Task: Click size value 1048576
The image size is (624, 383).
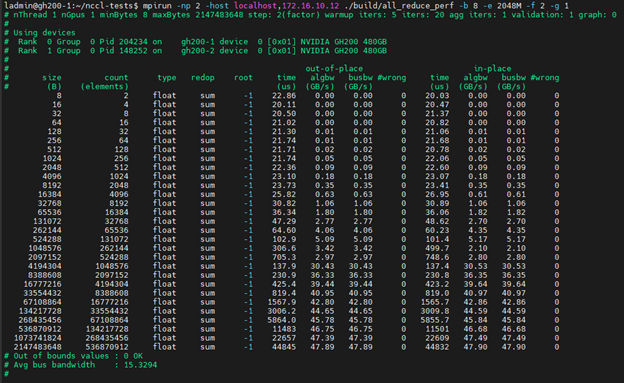Action: pos(45,248)
